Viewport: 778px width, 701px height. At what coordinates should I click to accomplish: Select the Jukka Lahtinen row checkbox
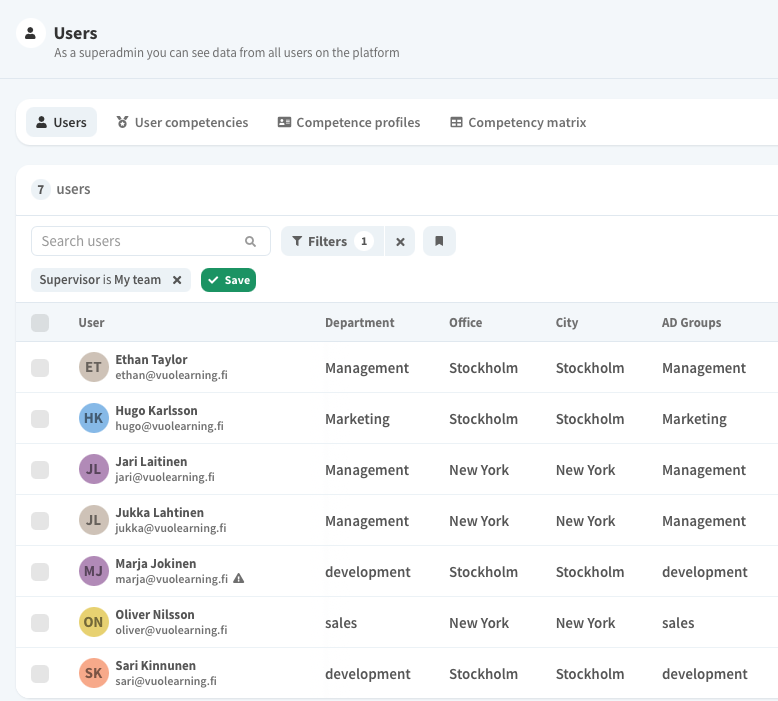click(40, 521)
